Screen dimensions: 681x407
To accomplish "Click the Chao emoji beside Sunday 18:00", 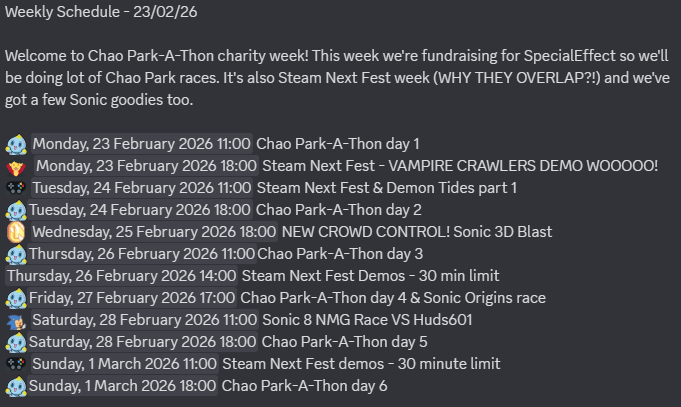I will 16,386.
